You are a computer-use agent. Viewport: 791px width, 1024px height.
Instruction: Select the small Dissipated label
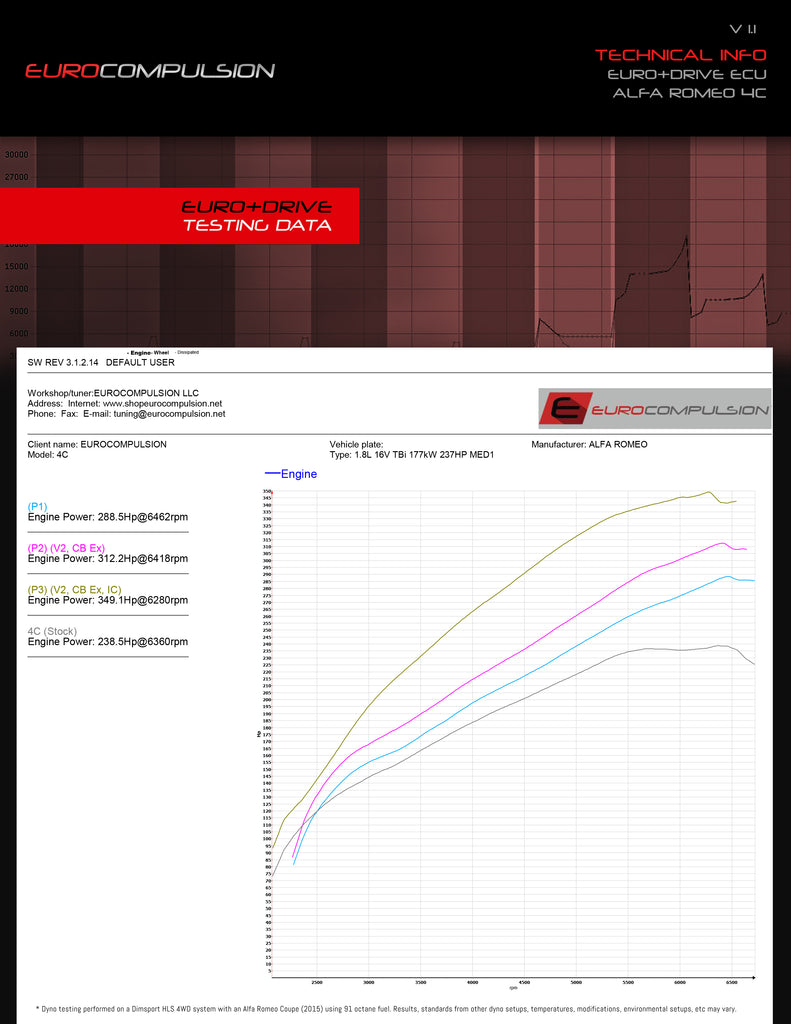coord(187,353)
